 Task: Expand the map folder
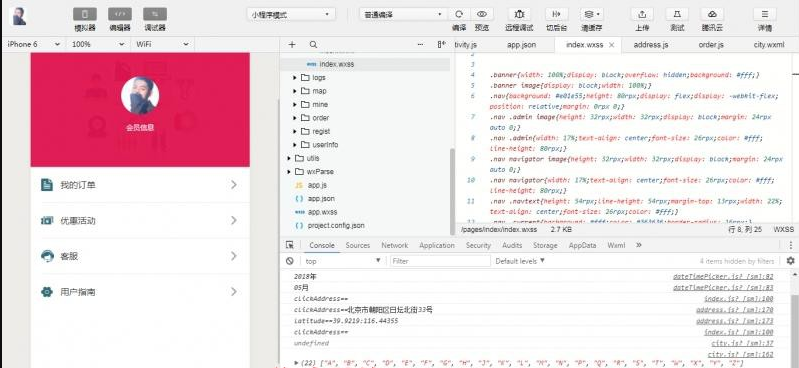295,91
